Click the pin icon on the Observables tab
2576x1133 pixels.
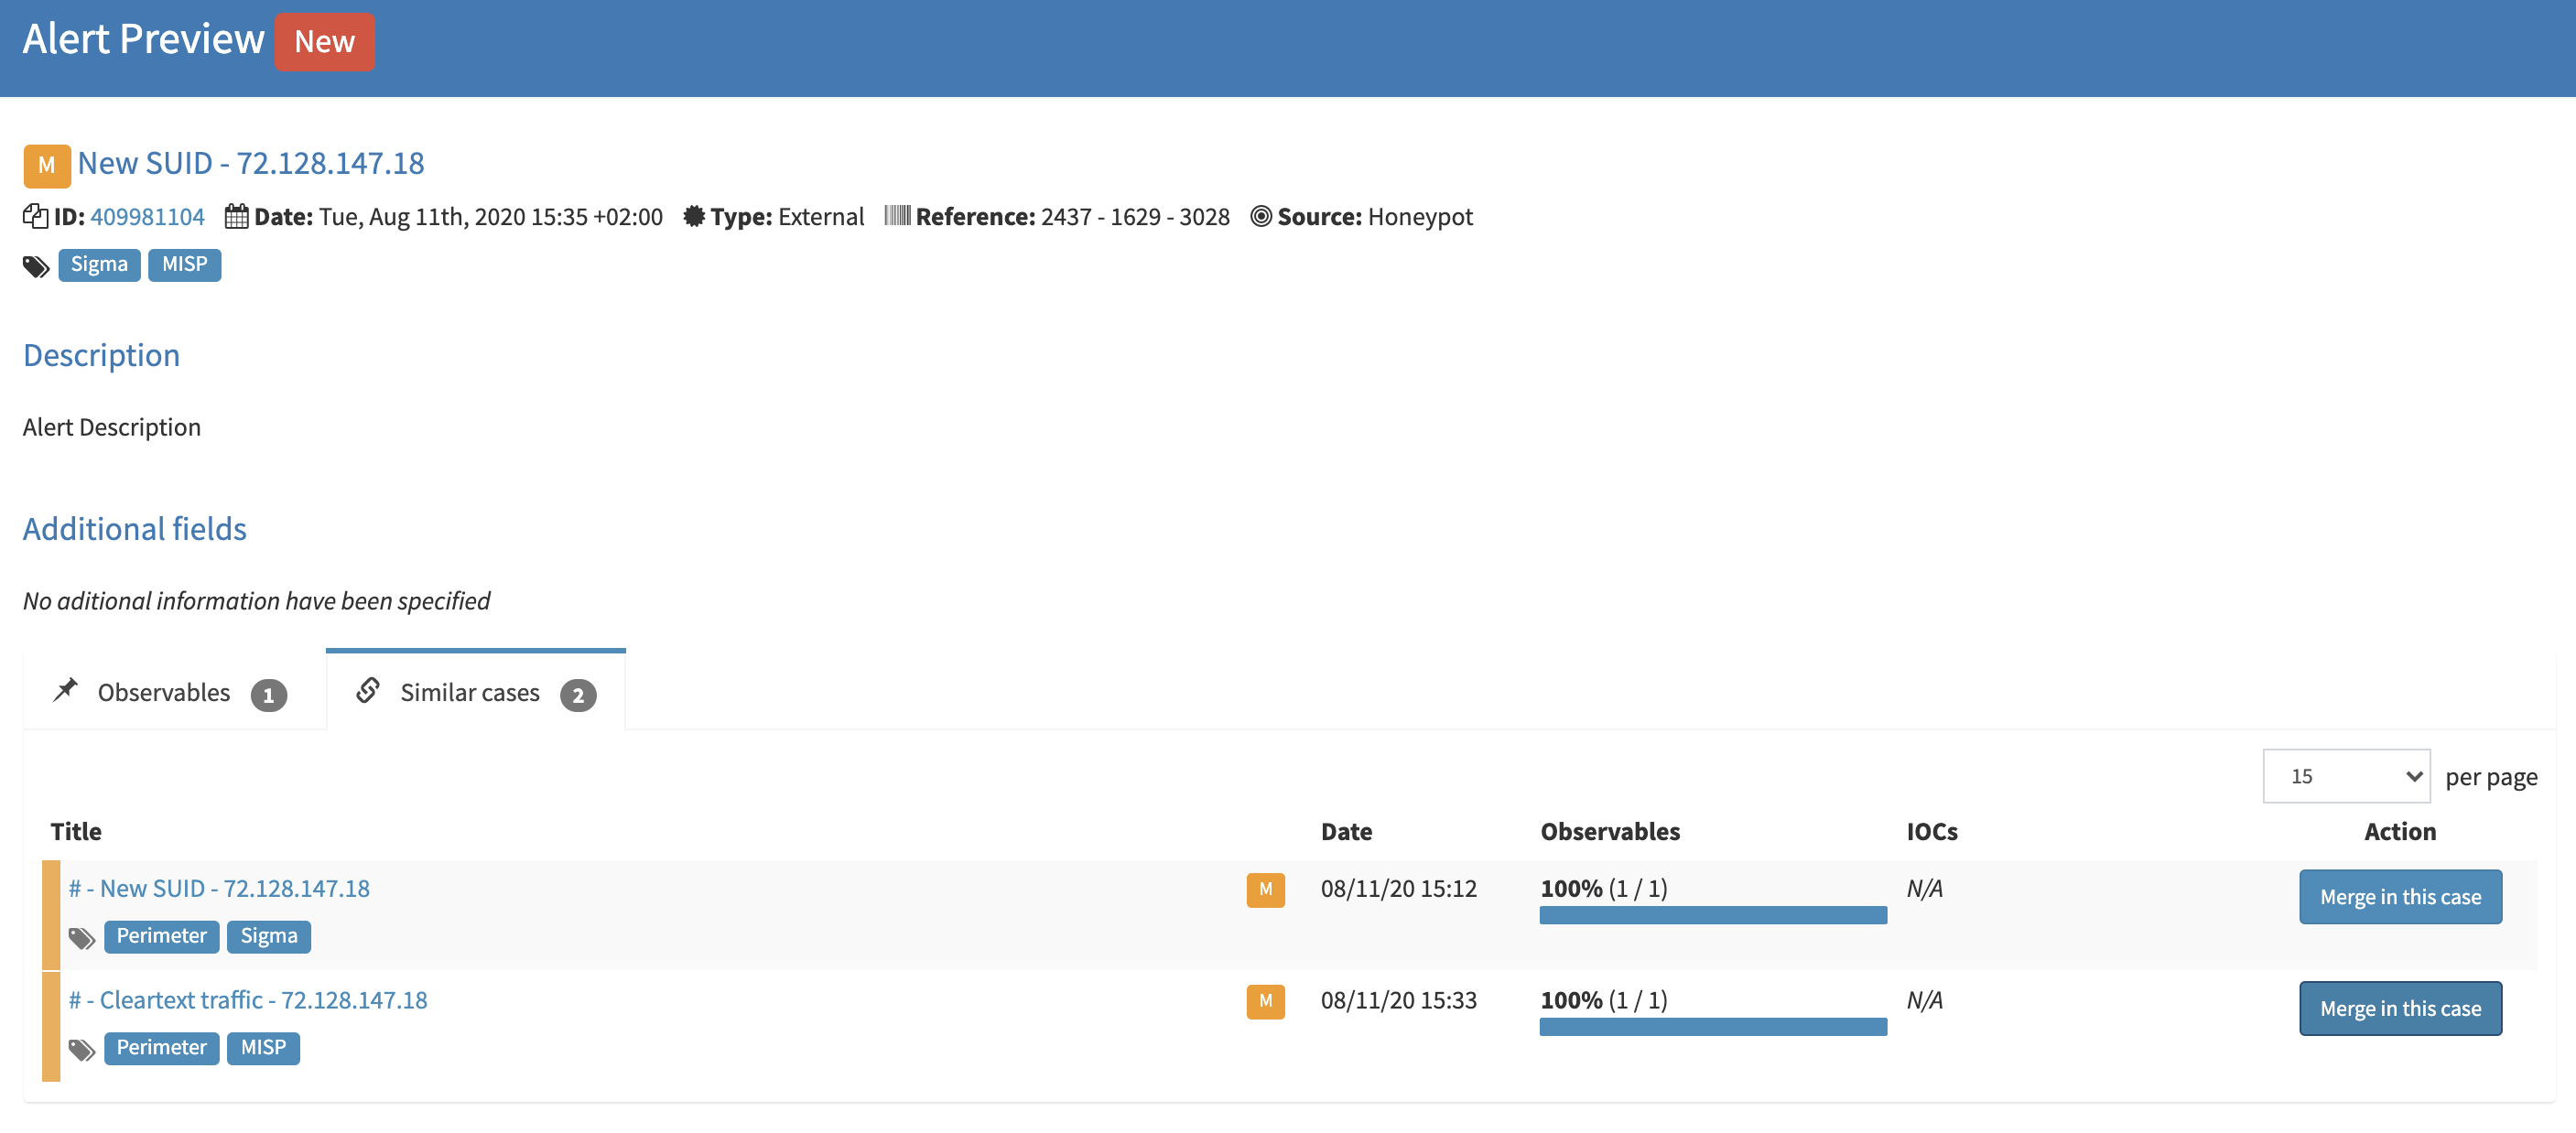[x=64, y=690]
